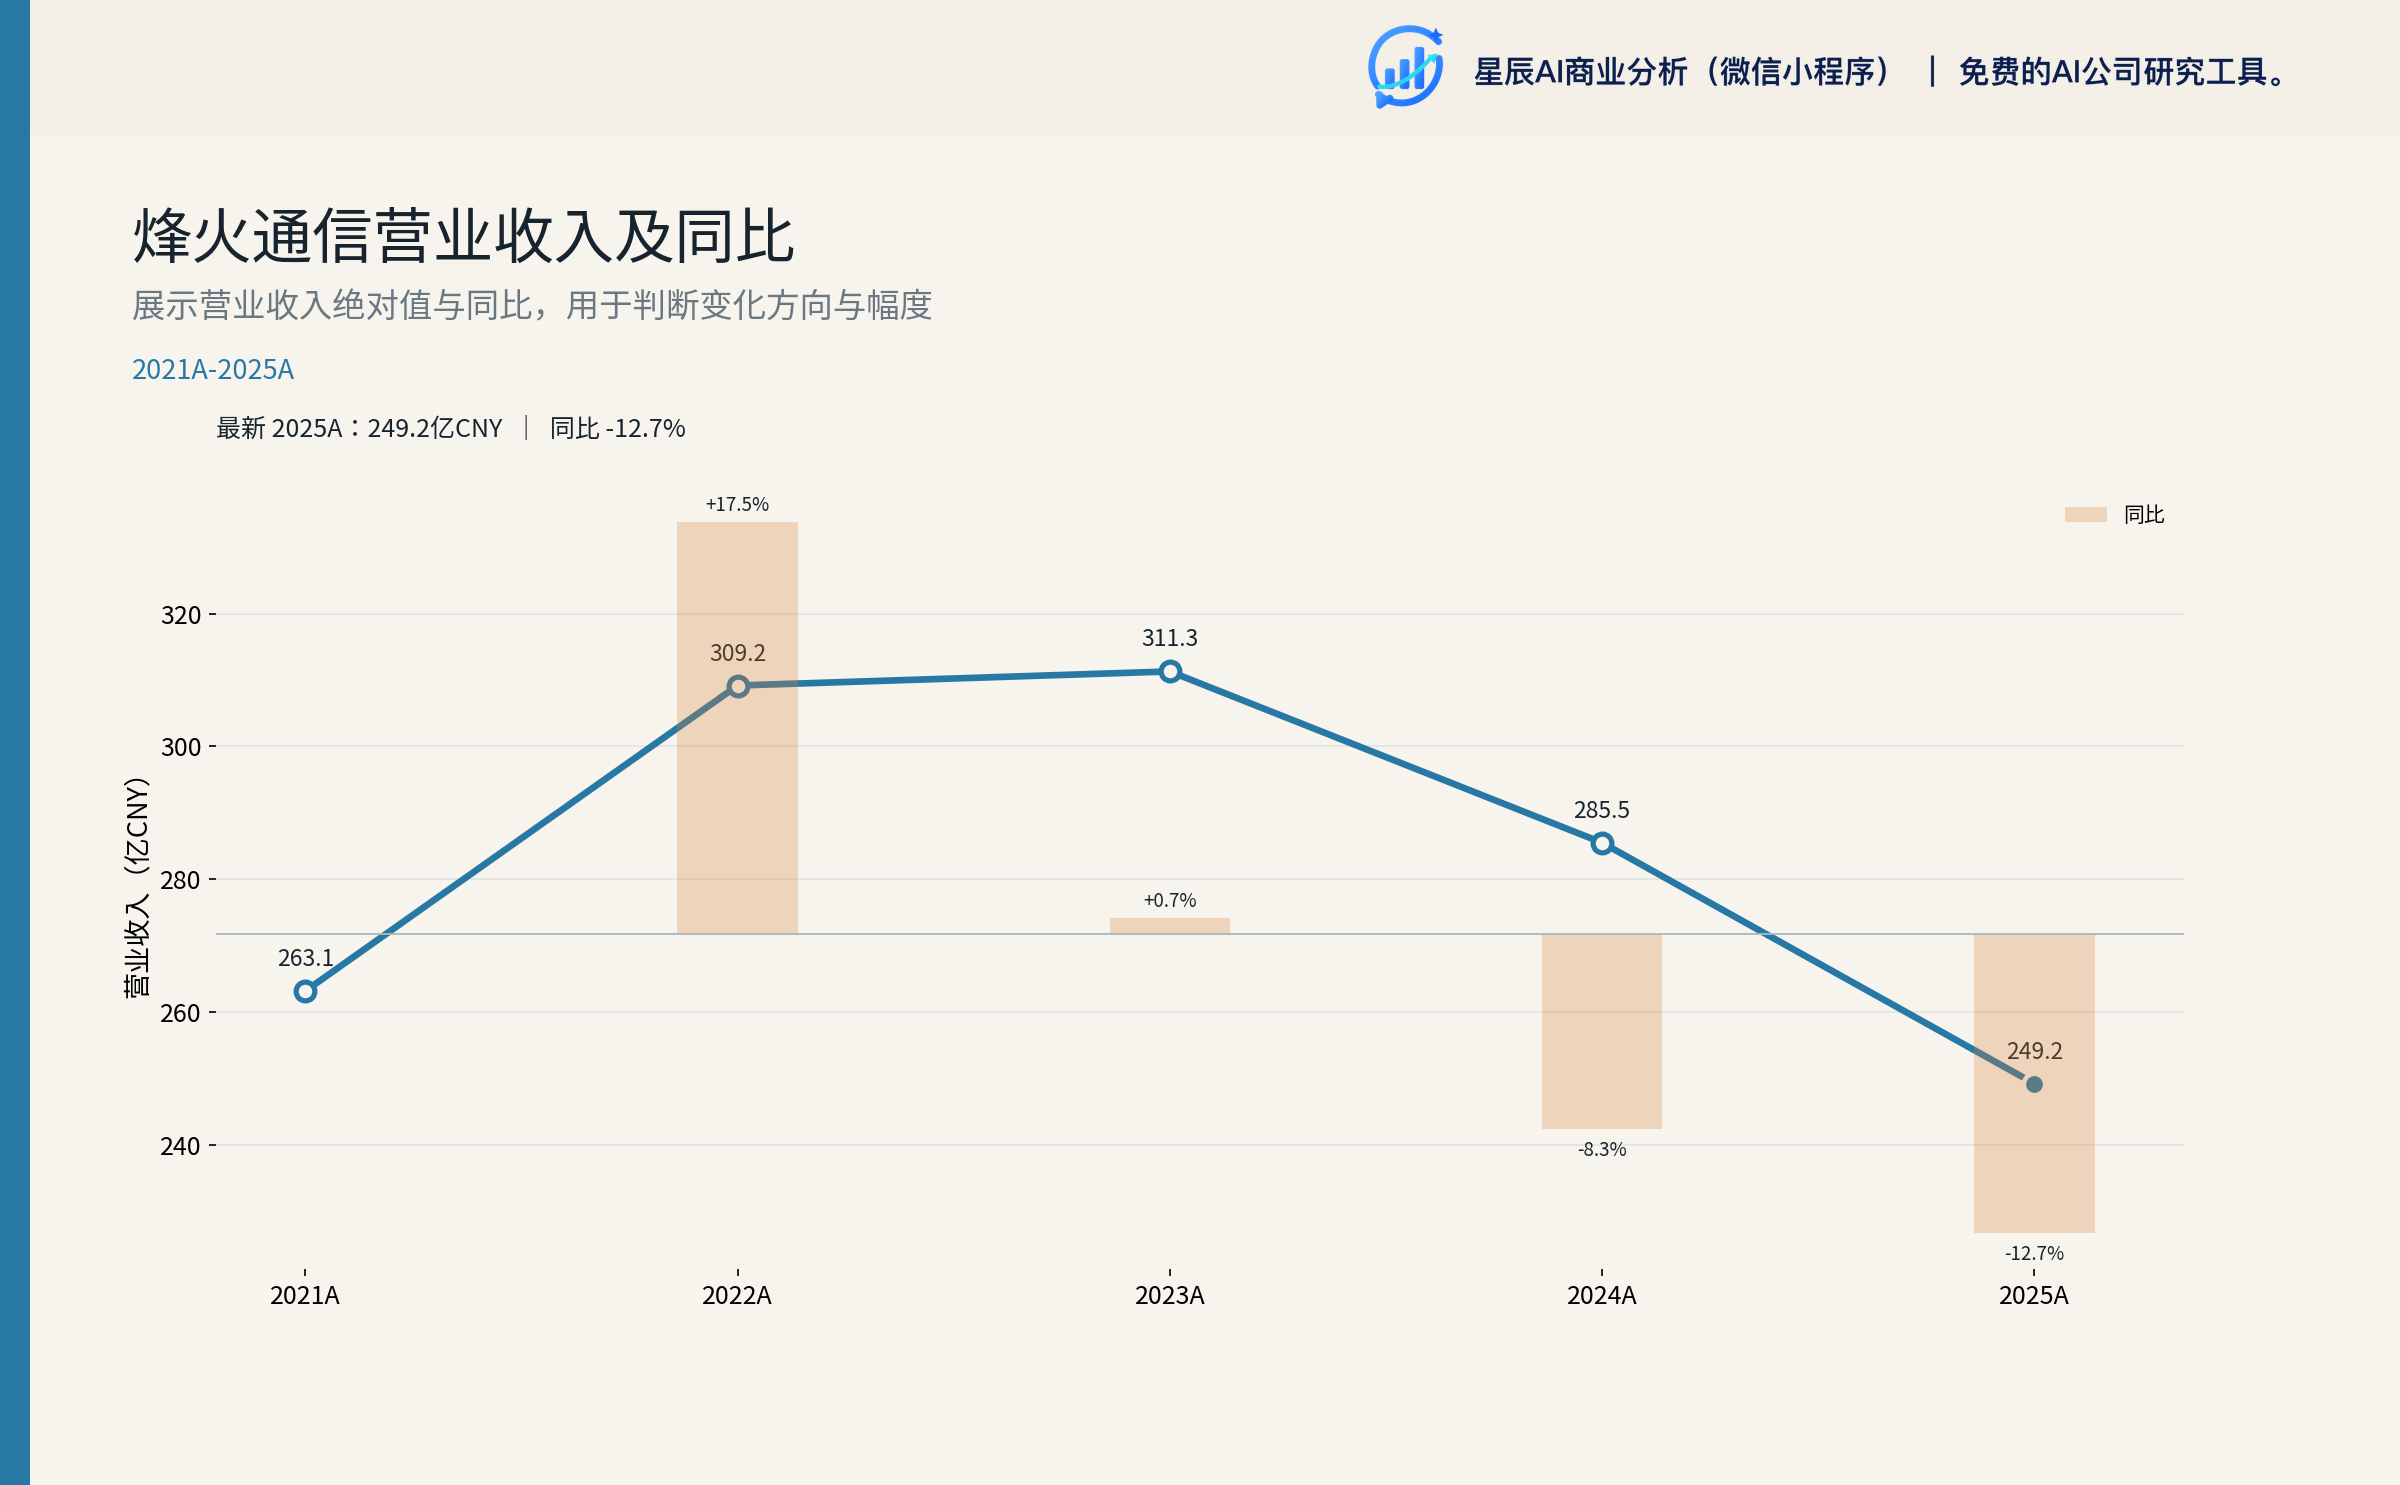Click the 同比 legend label
The height and width of the screenshot is (1485, 2400).
(2143, 514)
